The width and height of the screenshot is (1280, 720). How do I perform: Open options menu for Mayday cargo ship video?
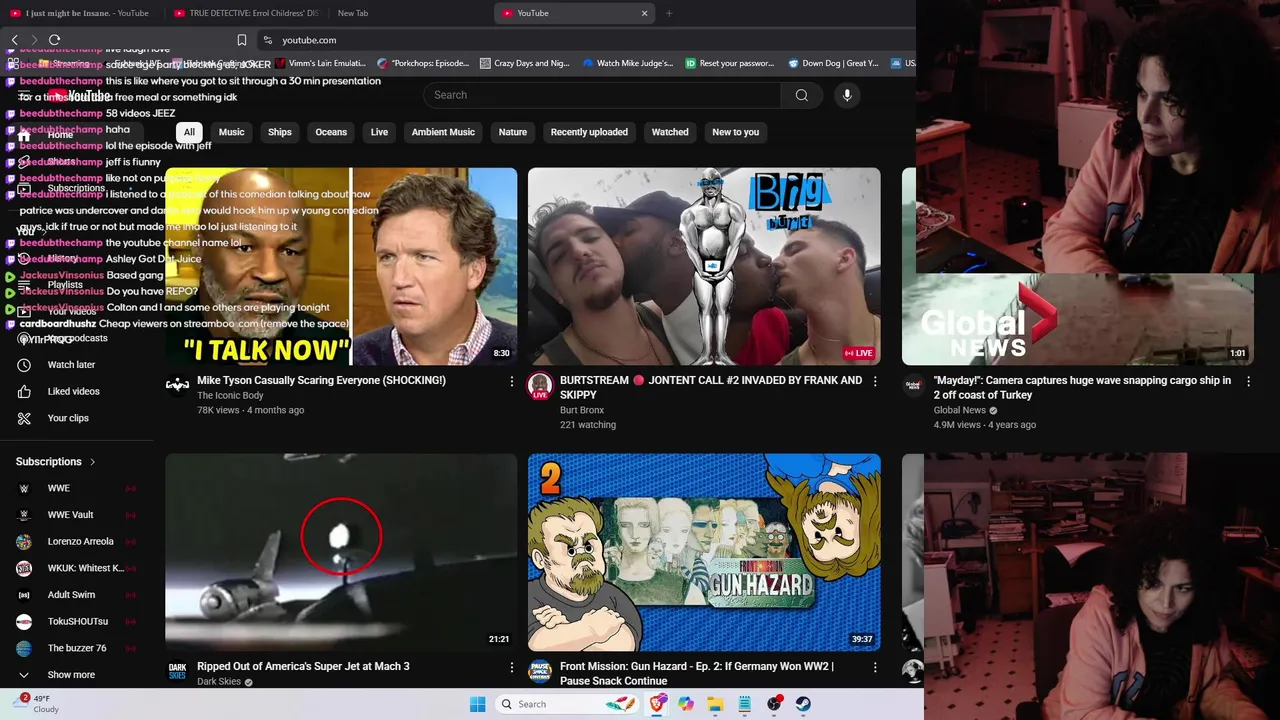click(x=1248, y=381)
